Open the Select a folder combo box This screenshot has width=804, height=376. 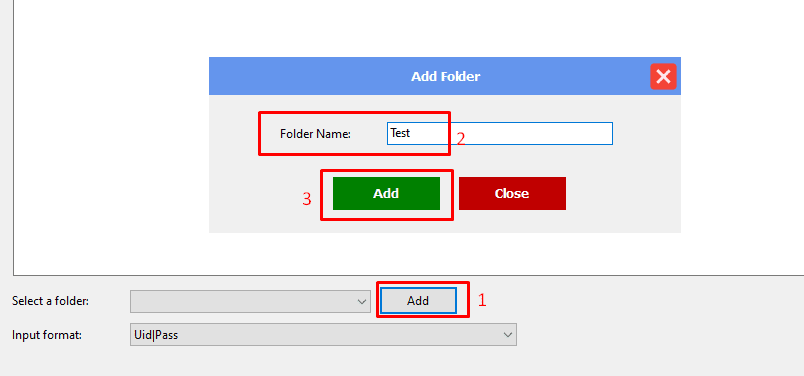pyautogui.click(x=250, y=301)
